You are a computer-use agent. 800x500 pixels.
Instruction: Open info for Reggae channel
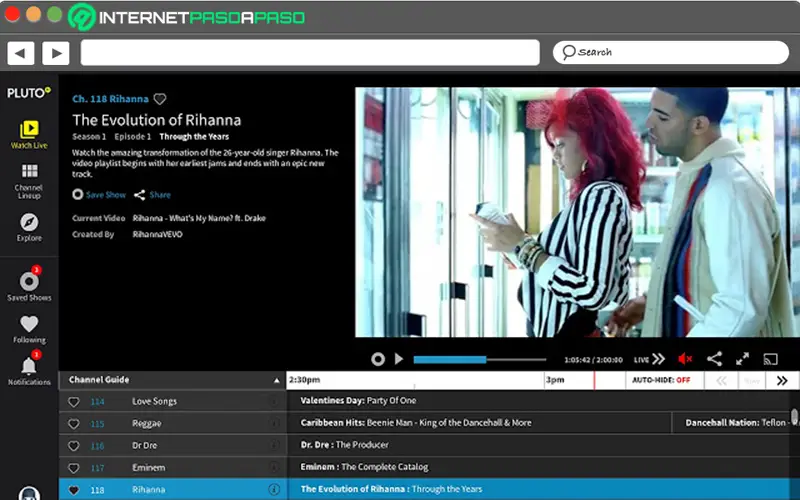coord(274,423)
